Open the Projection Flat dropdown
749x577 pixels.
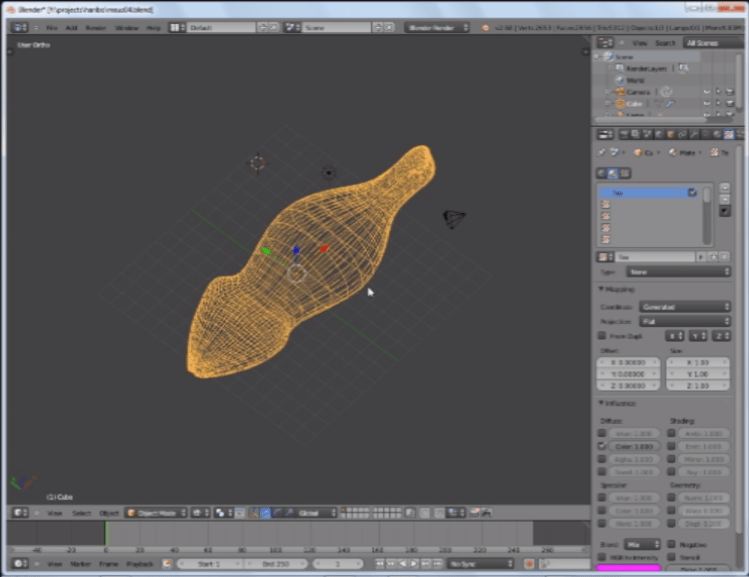[684, 321]
